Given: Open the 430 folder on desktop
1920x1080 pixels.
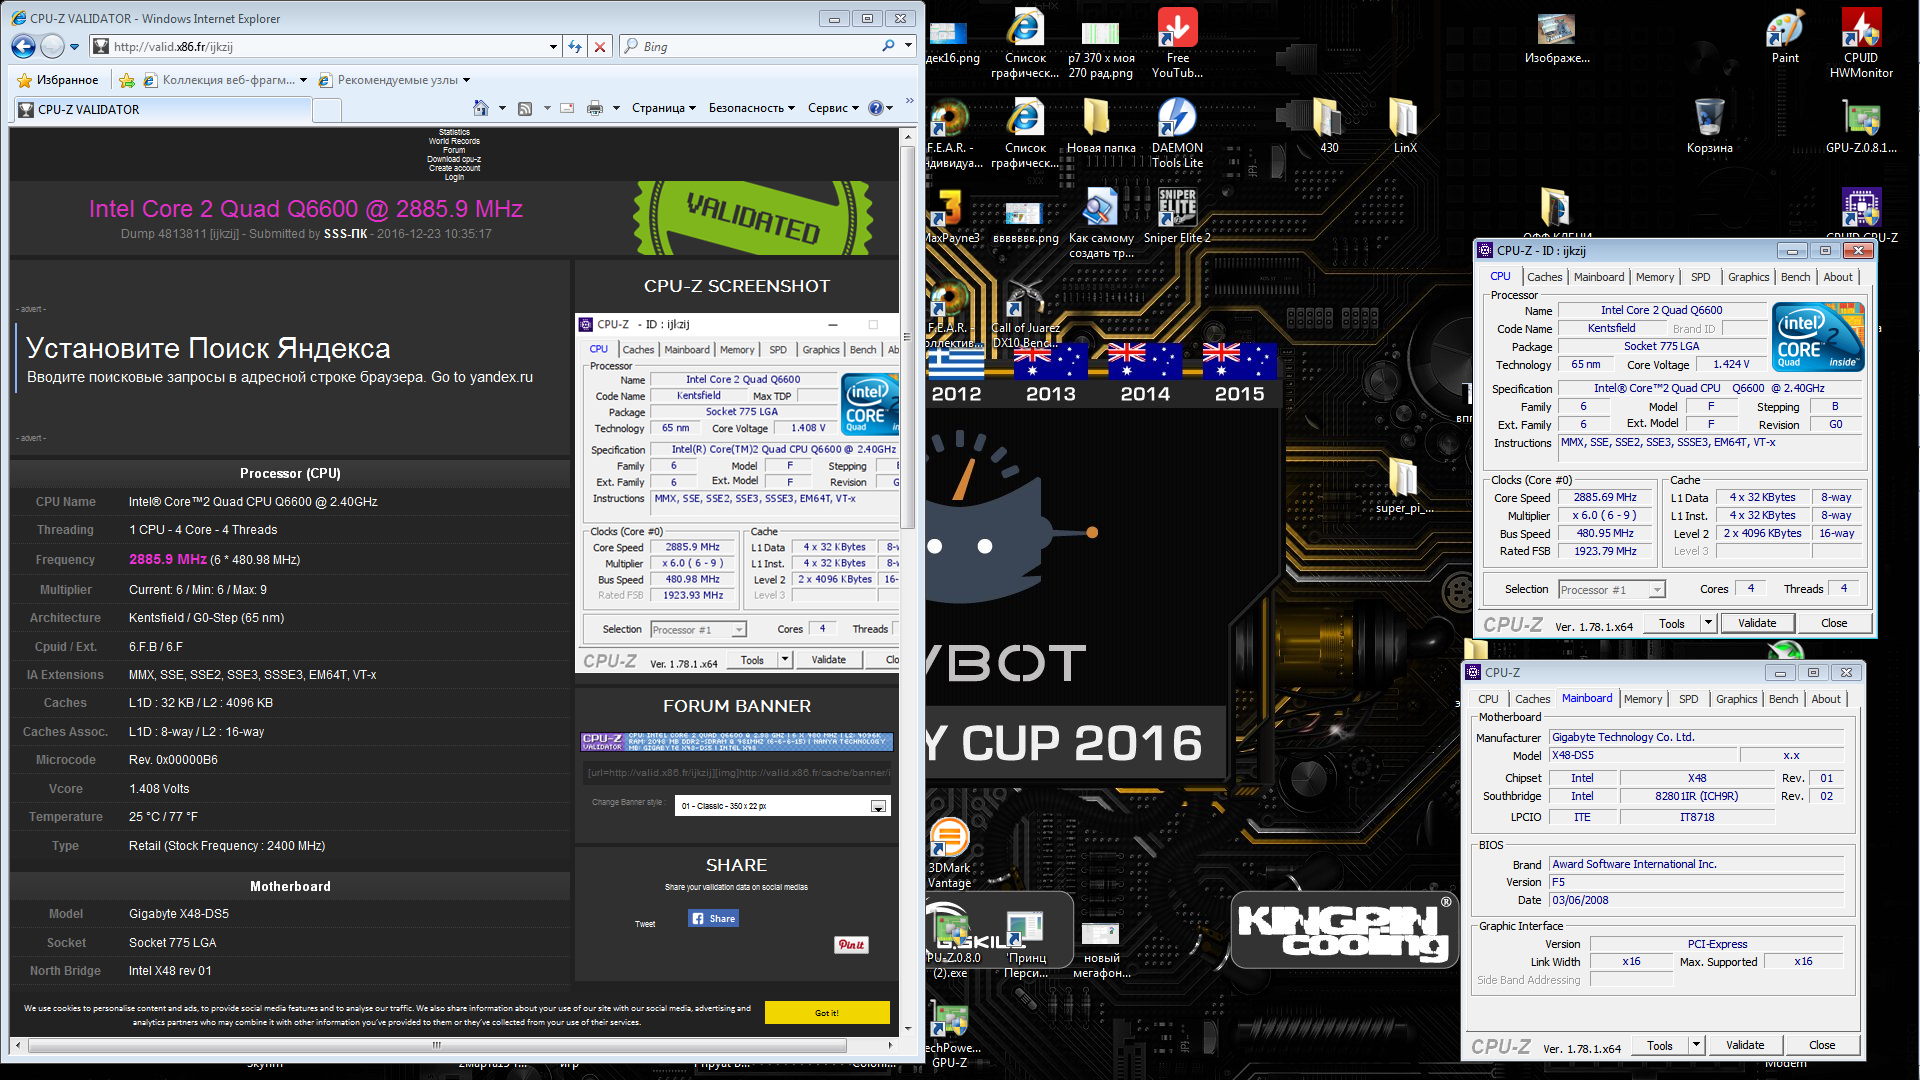Looking at the screenshot, I should (1329, 127).
